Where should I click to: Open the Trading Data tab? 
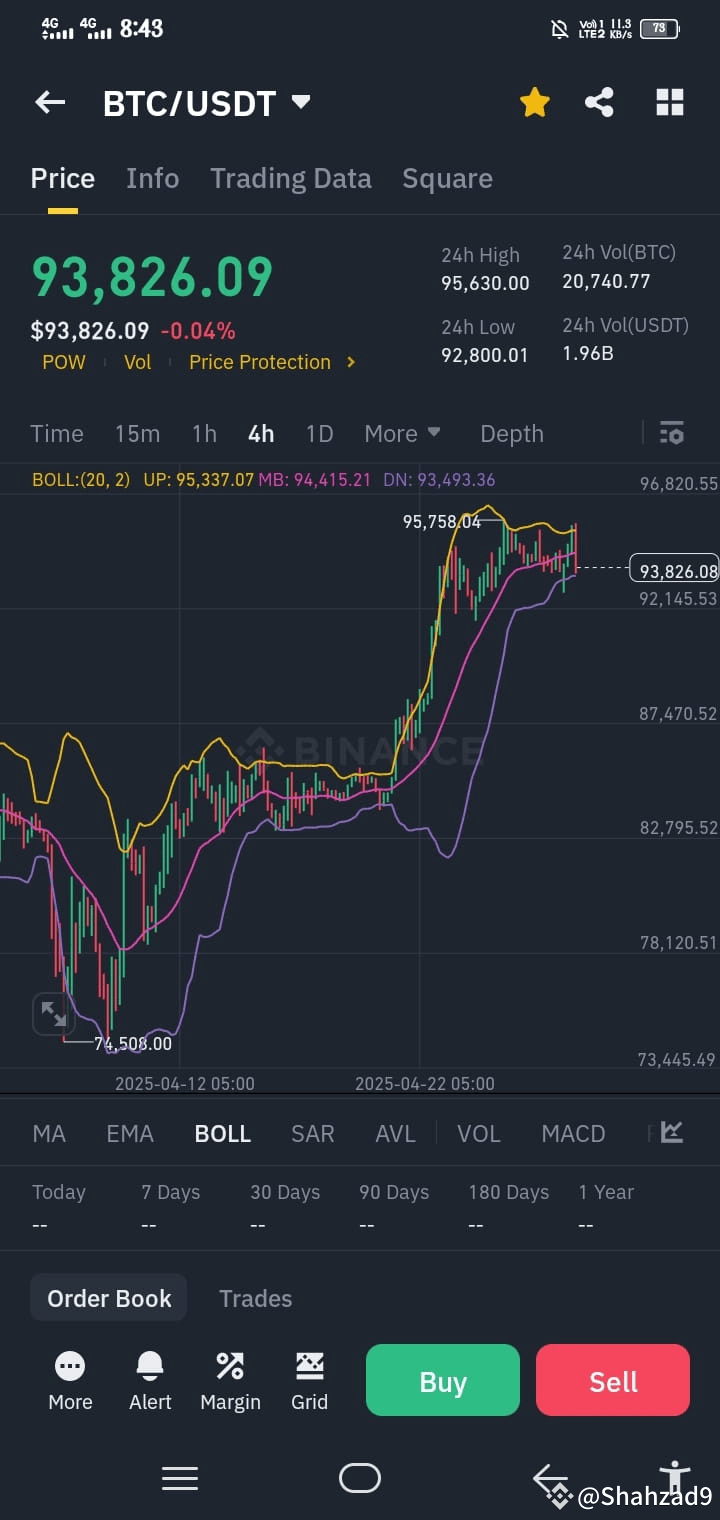pyautogui.click(x=291, y=178)
